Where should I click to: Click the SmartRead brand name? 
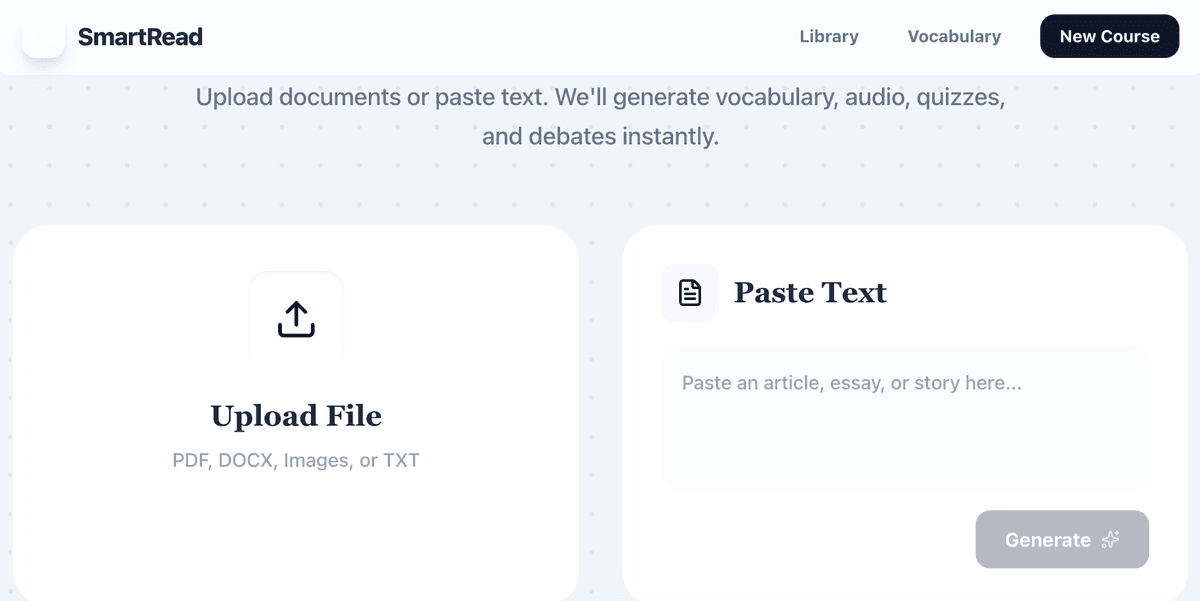140,37
